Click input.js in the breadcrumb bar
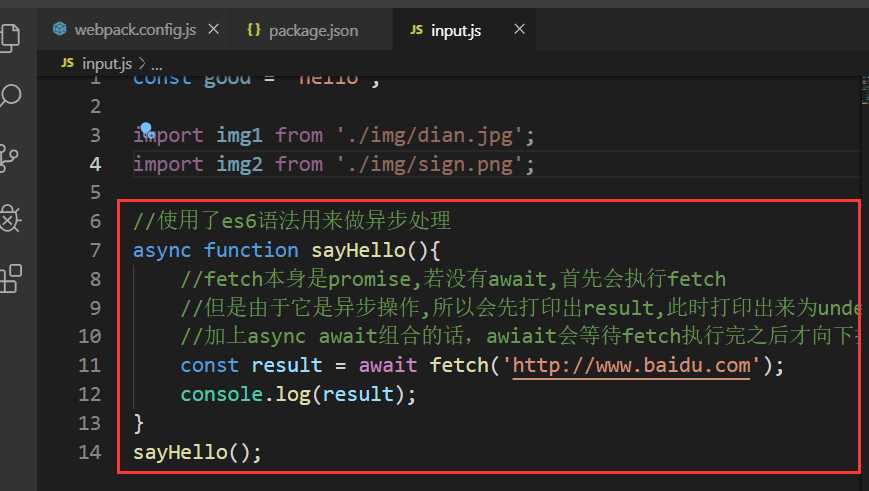 click(x=106, y=64)
